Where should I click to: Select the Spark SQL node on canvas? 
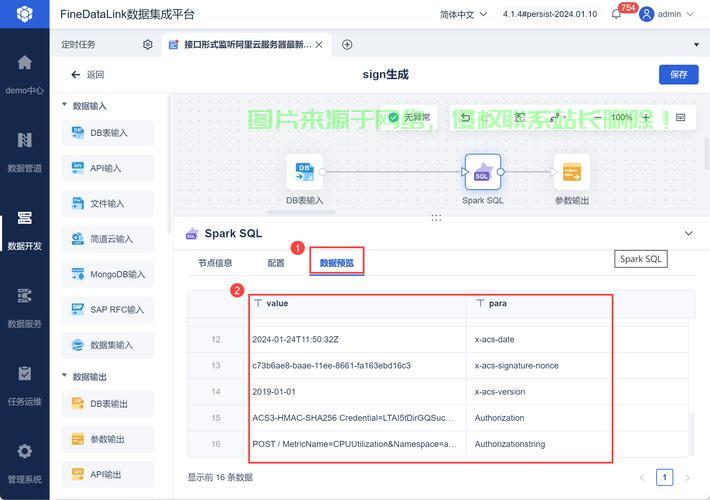[x=483, y=172]
